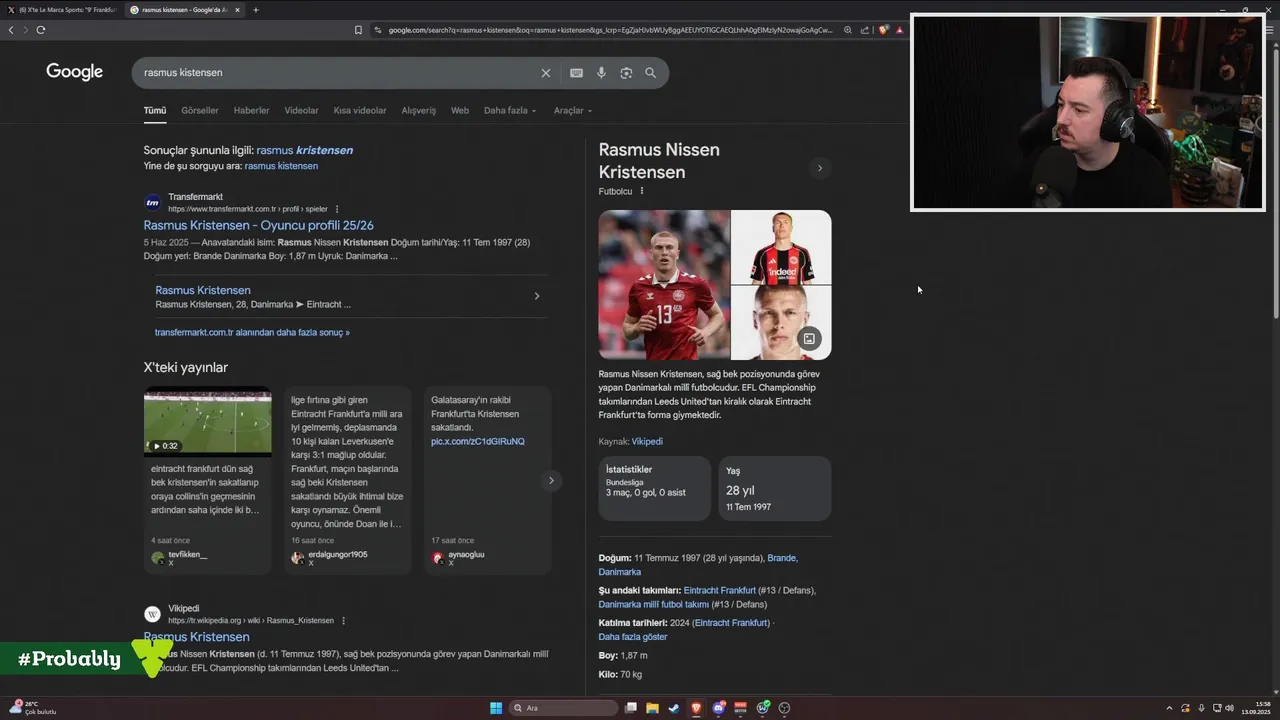This screenshot has width=1280, height=720.
Task: Show hidden system tray icons
Action: click(x=1169, y=708)
